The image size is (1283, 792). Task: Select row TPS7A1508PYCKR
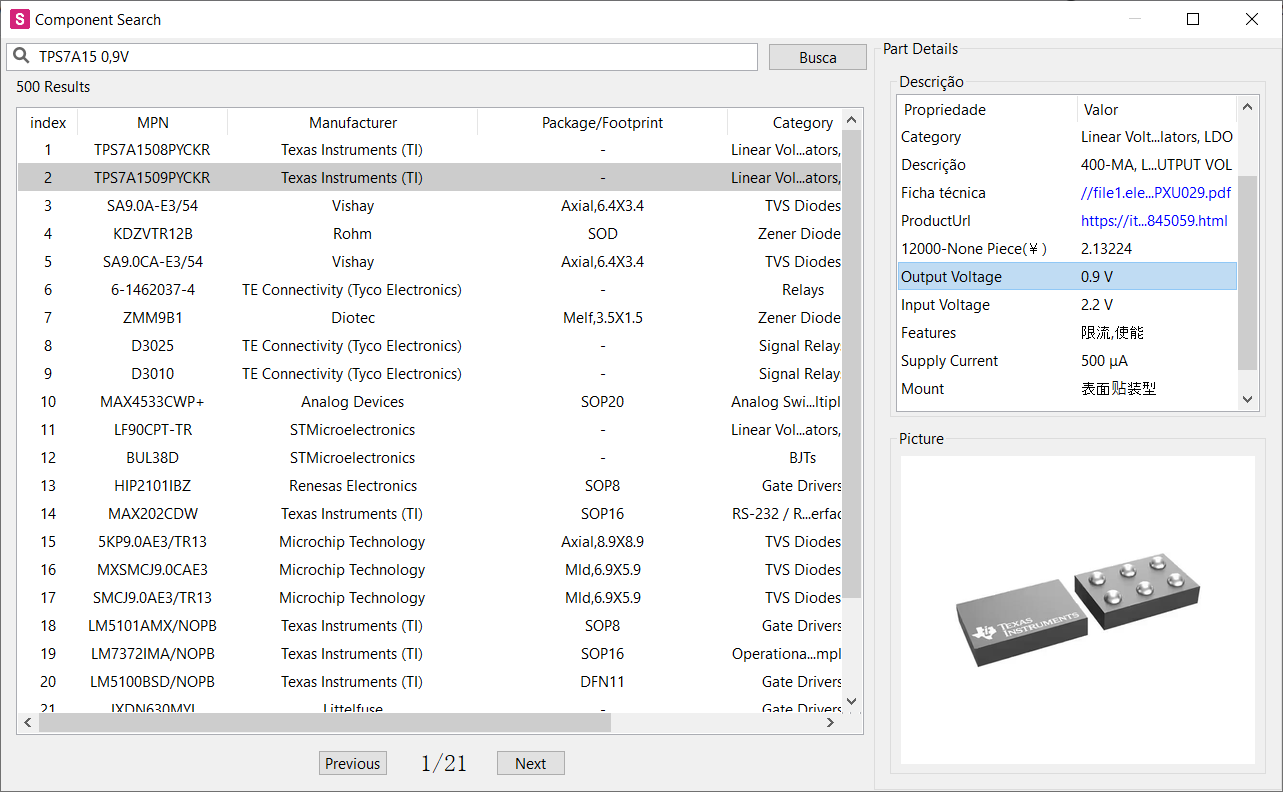click(430, 150)
